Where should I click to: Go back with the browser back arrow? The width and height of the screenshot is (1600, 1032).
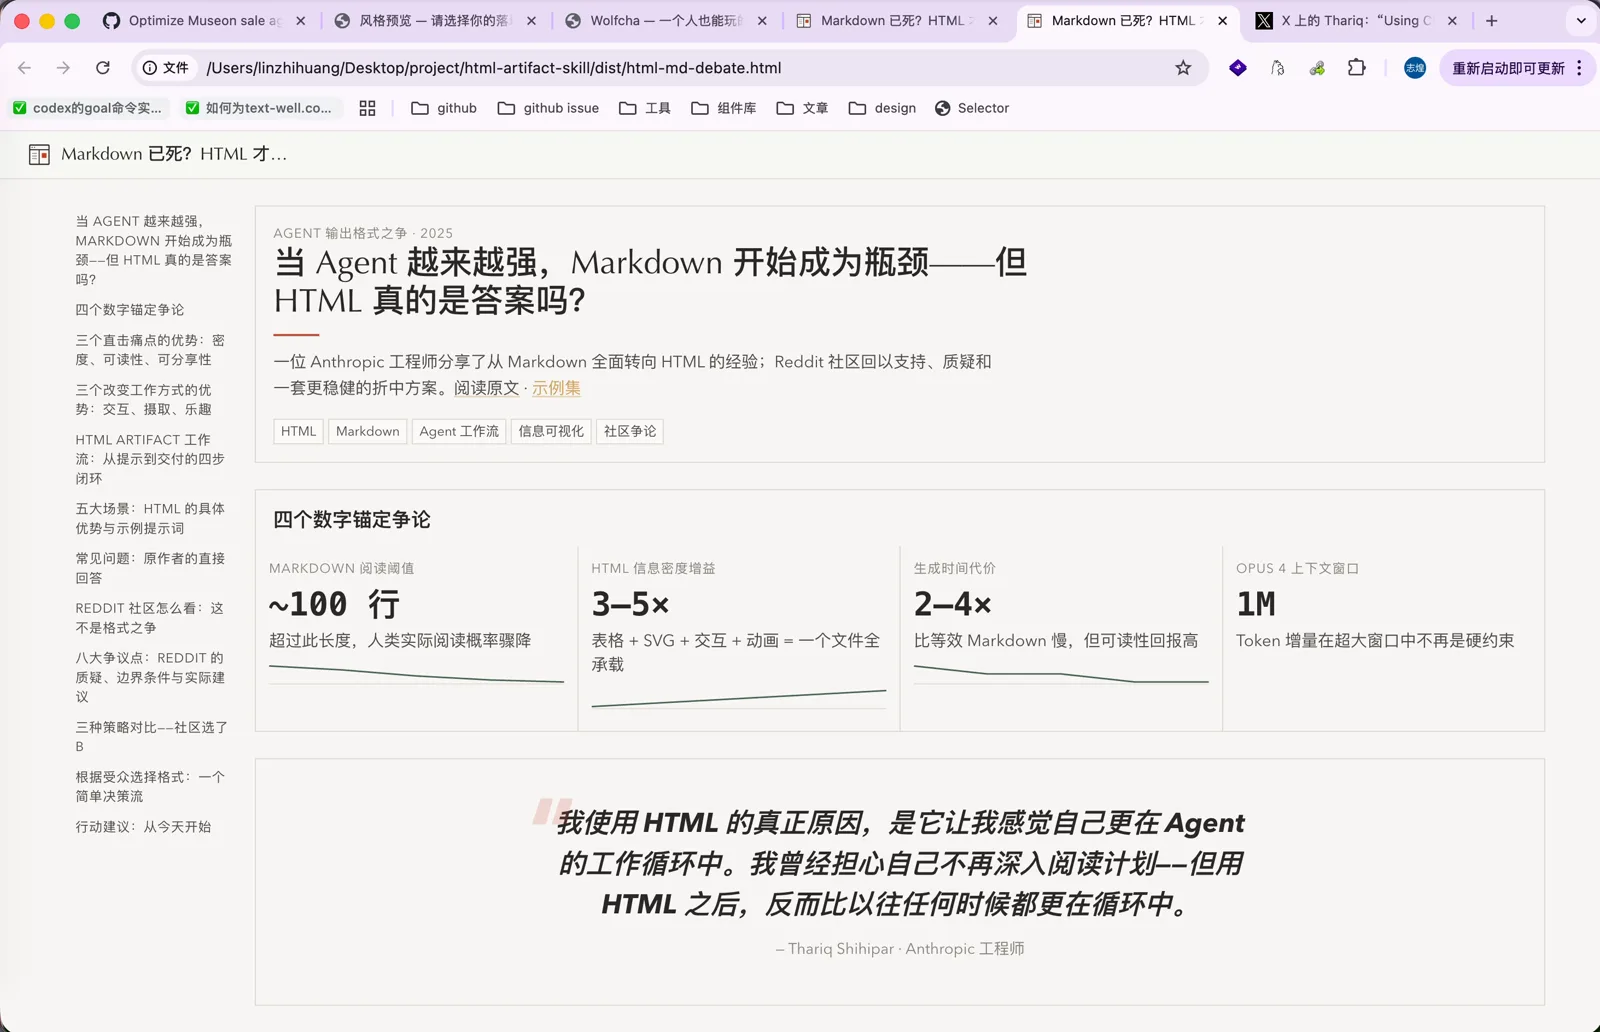pos(25,68)
